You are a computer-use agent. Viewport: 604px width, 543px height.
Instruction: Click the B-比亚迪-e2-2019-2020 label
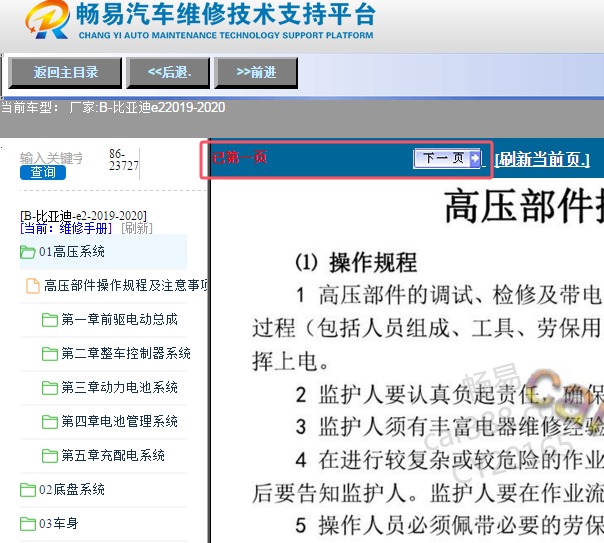[83, 216]
